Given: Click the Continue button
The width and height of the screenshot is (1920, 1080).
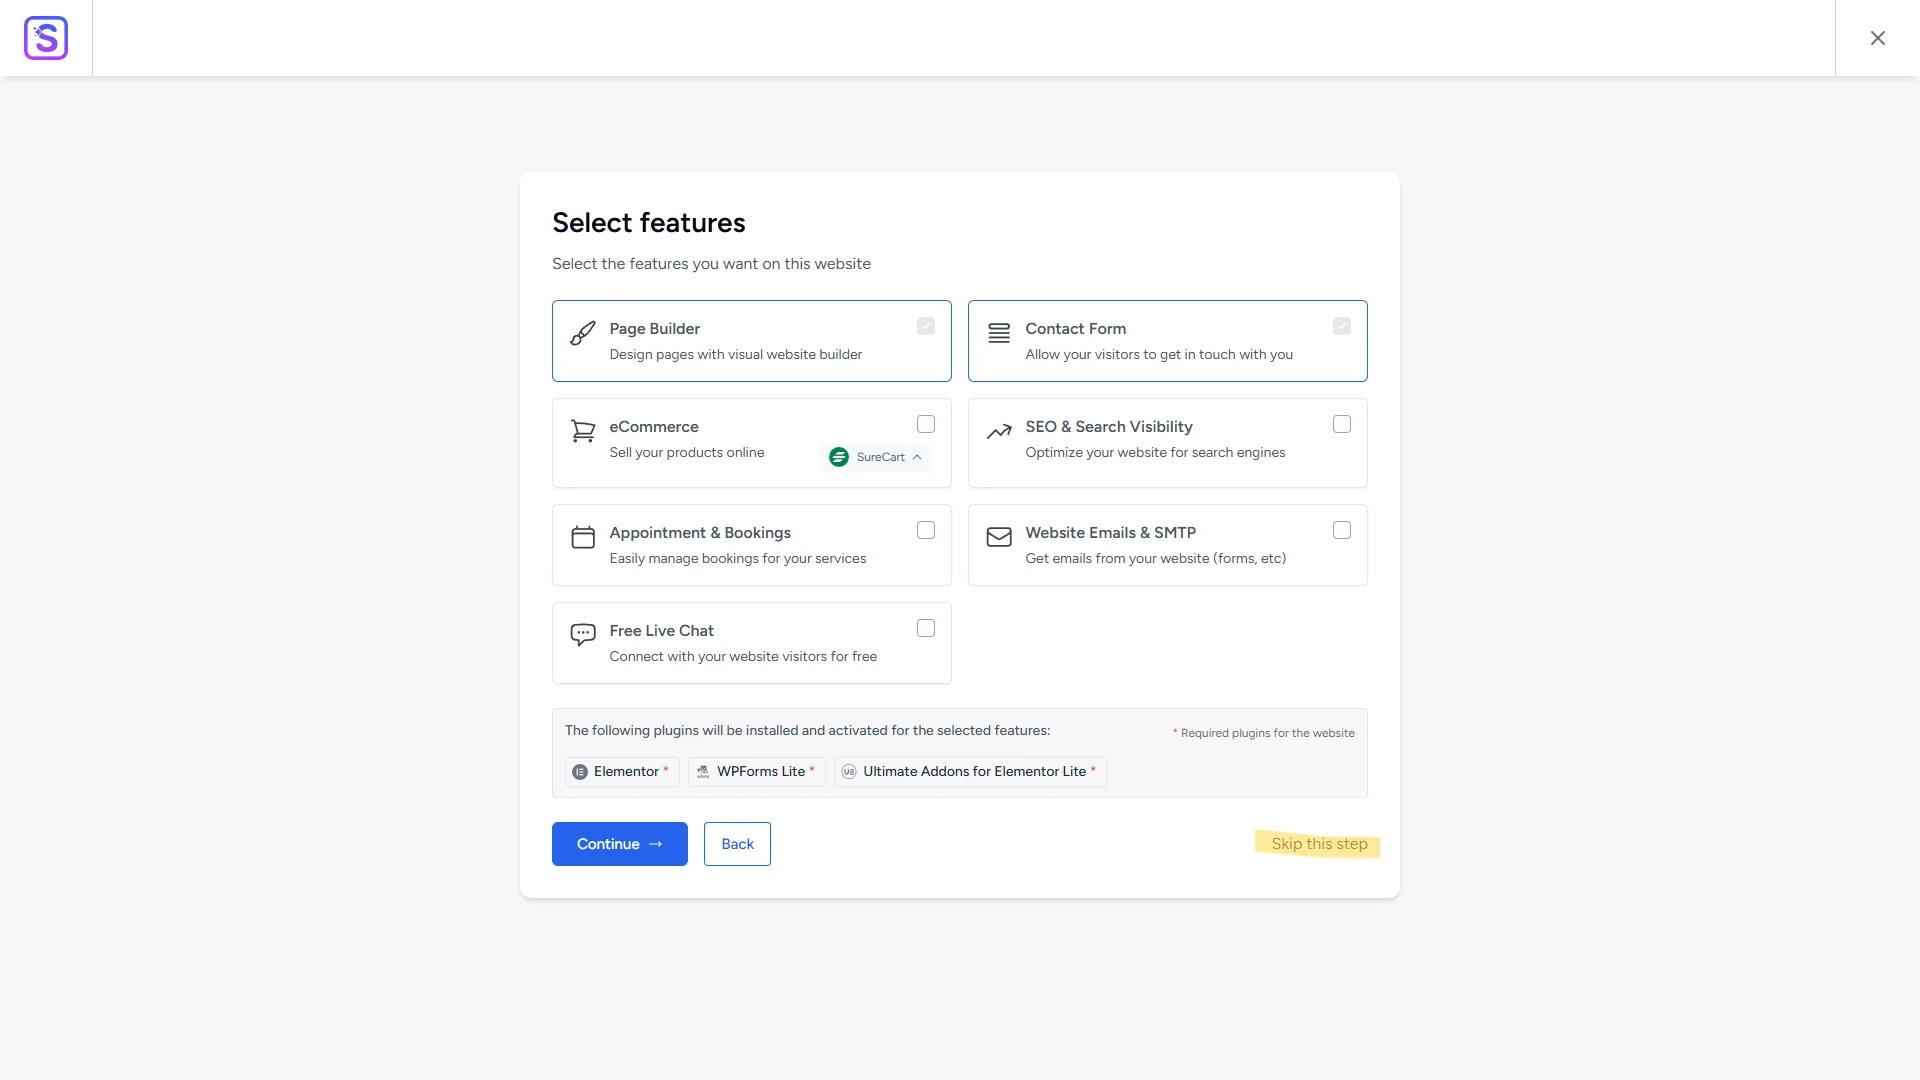Looking at the screenshot, I should [x=619, y=843].
